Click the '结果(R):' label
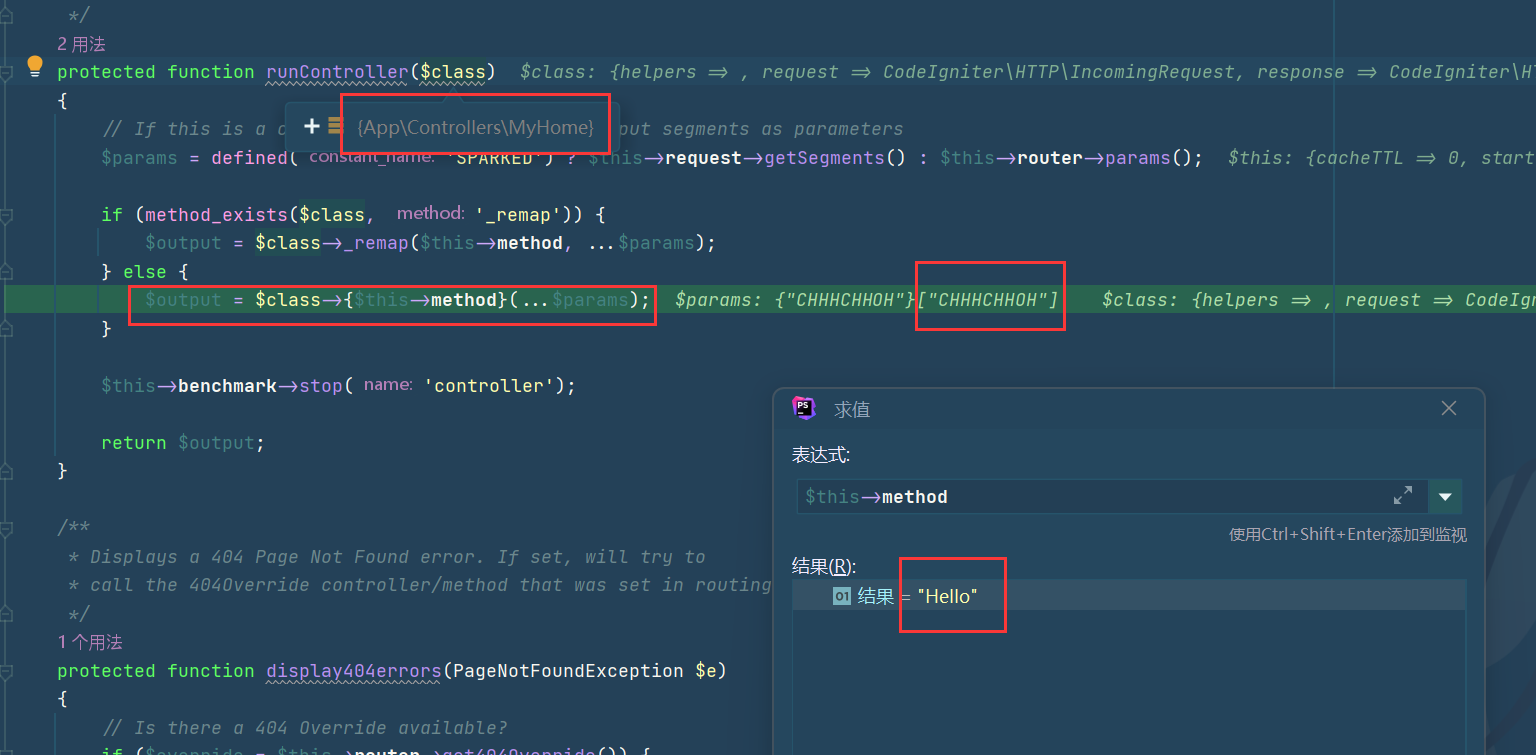1536x755 pixels. [x=824, y=567]
